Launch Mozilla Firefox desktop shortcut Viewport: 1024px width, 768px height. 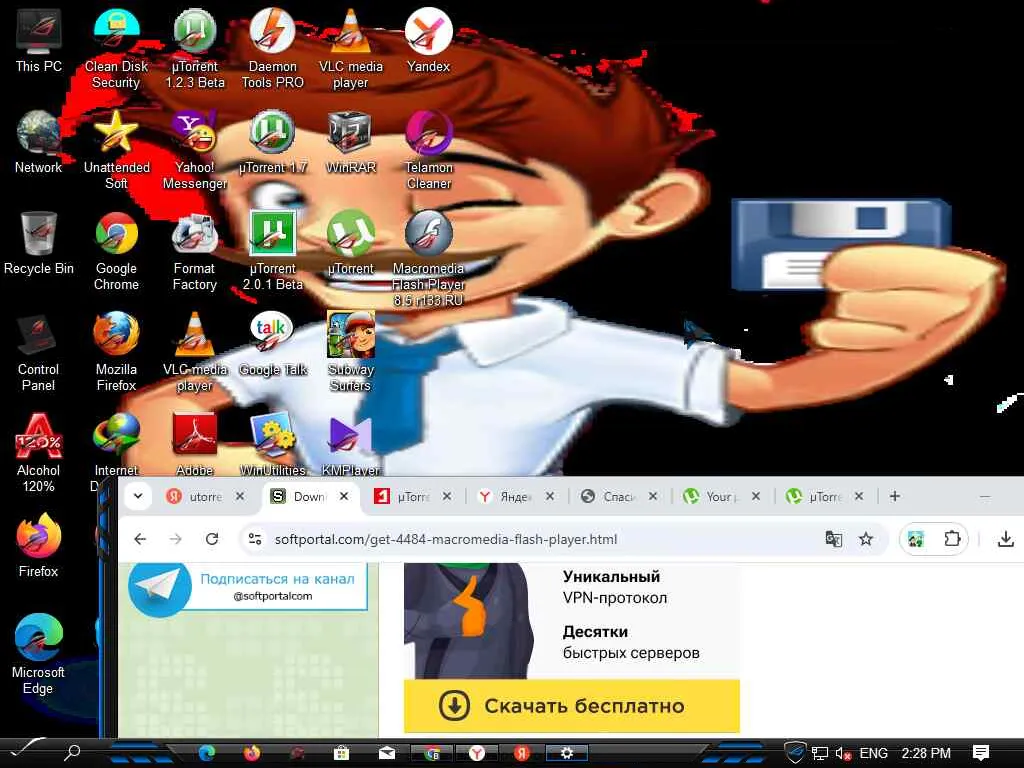116,353
